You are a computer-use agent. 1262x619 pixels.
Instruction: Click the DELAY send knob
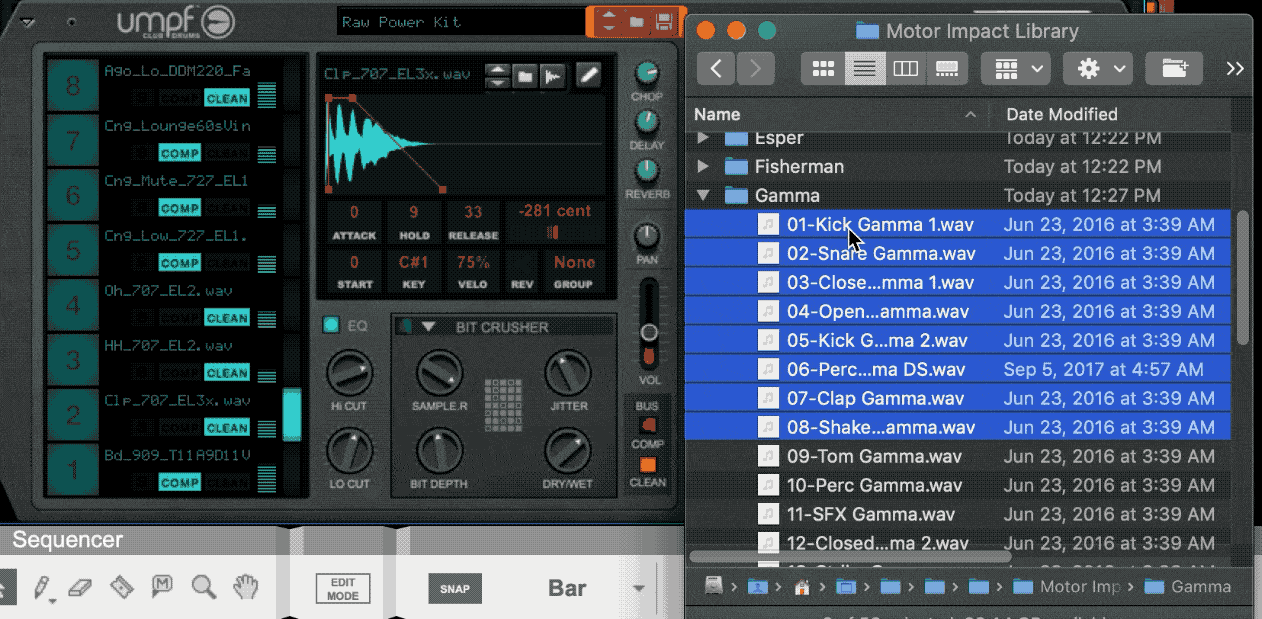click(648, 122)
